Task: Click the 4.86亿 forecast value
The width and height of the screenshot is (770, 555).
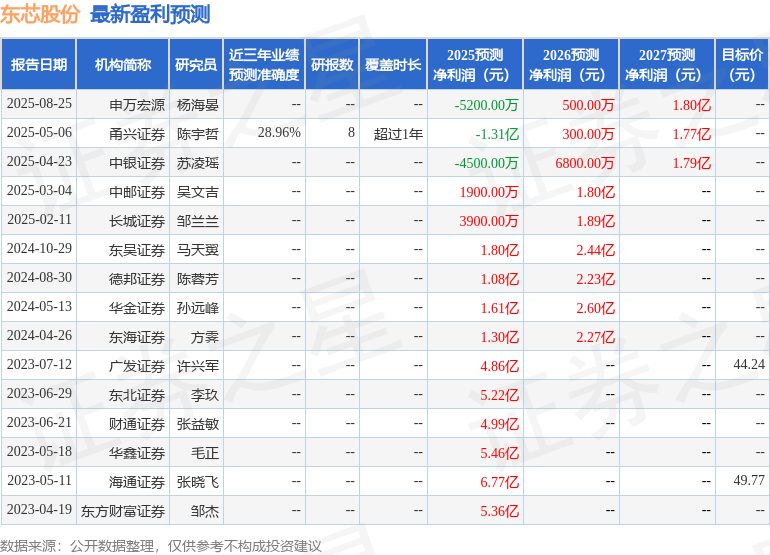Action: [x=499, y=365]
